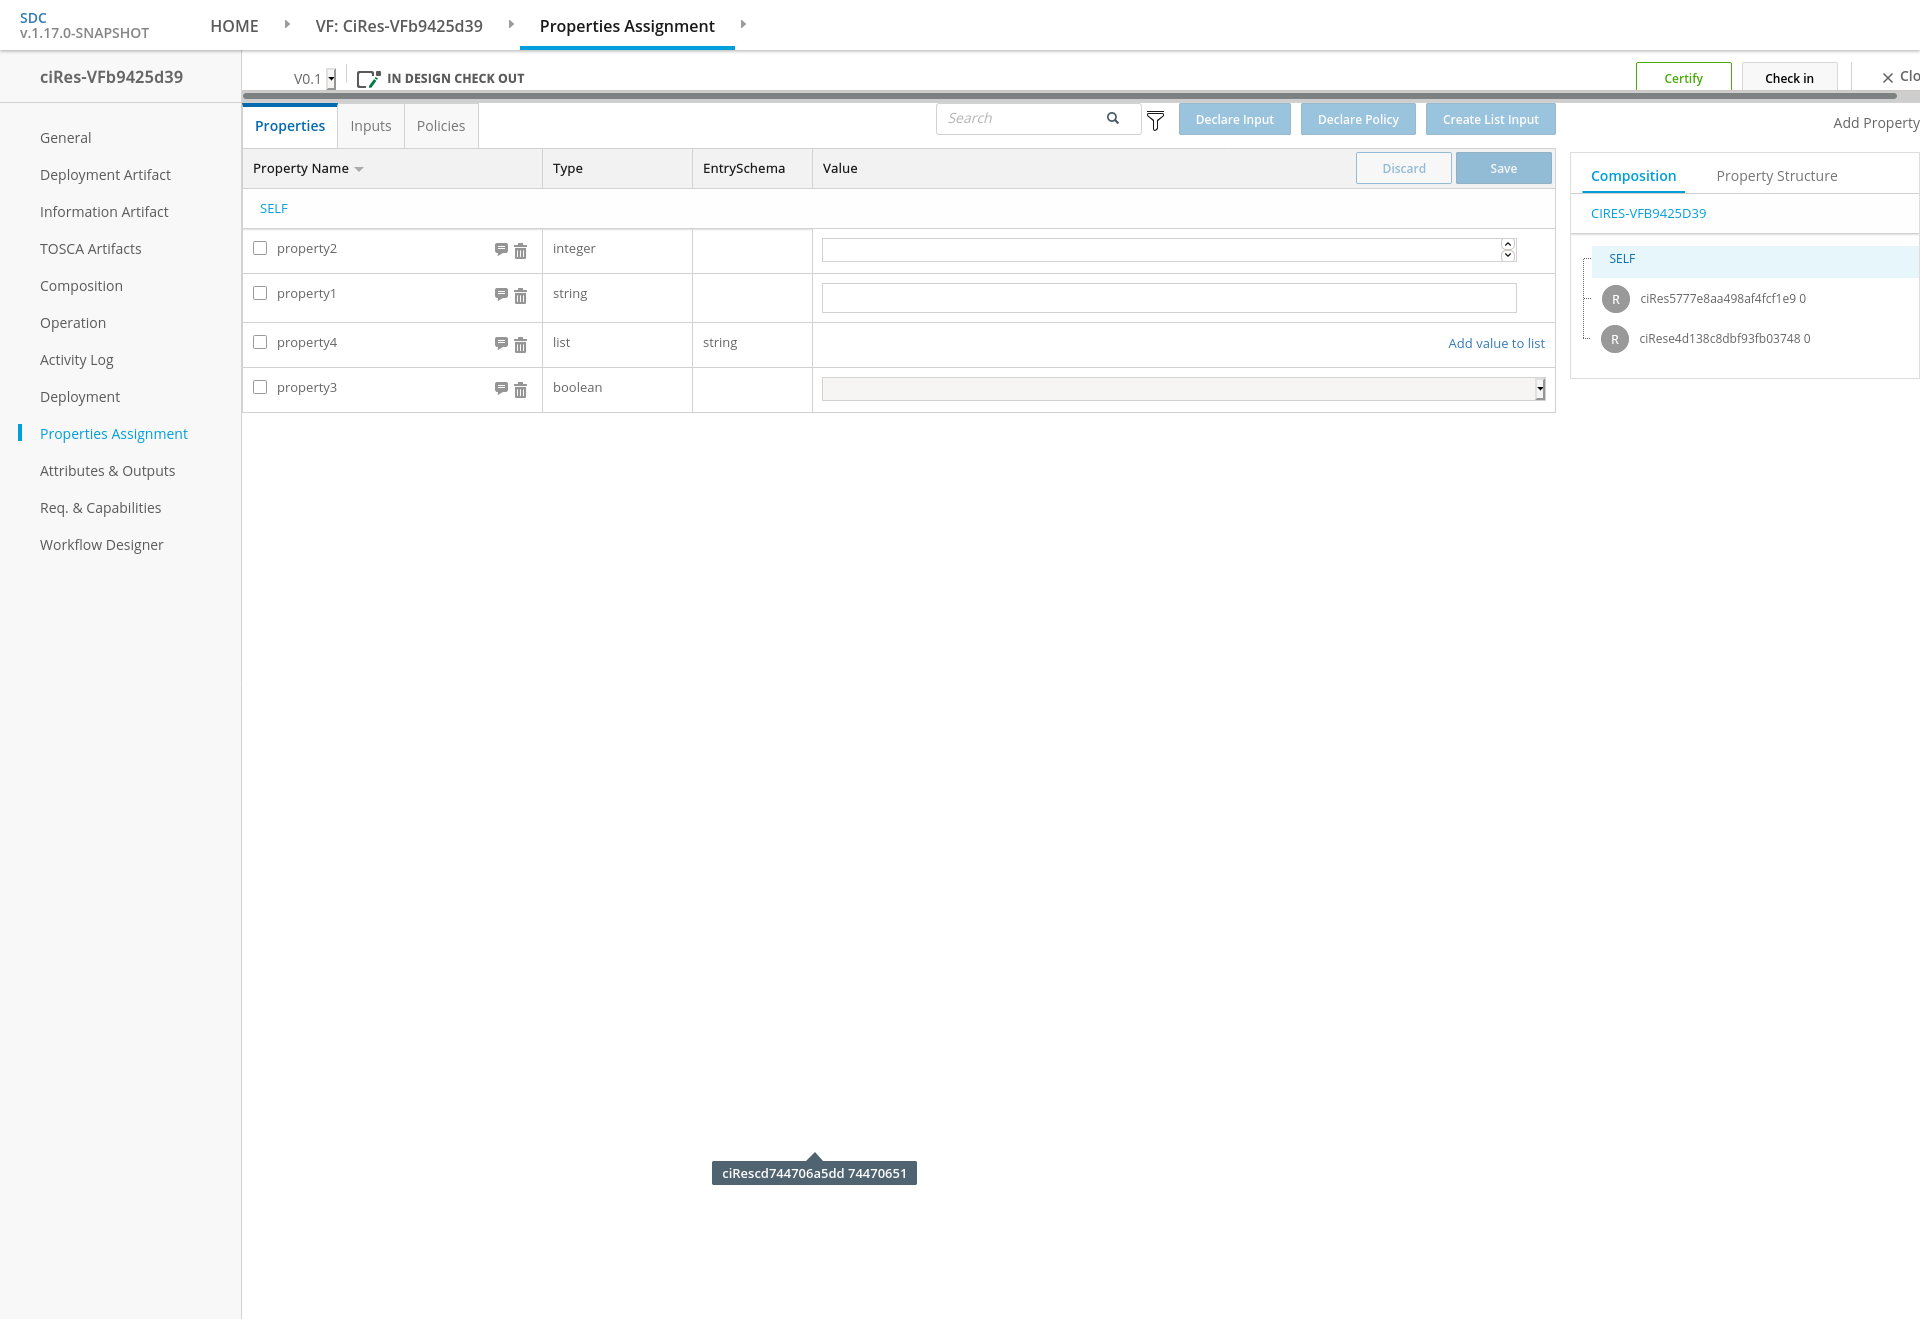Open TOSCA Artifacts in the sidebar
This screenshot has width=1920, height=1319.
(90, 249)
